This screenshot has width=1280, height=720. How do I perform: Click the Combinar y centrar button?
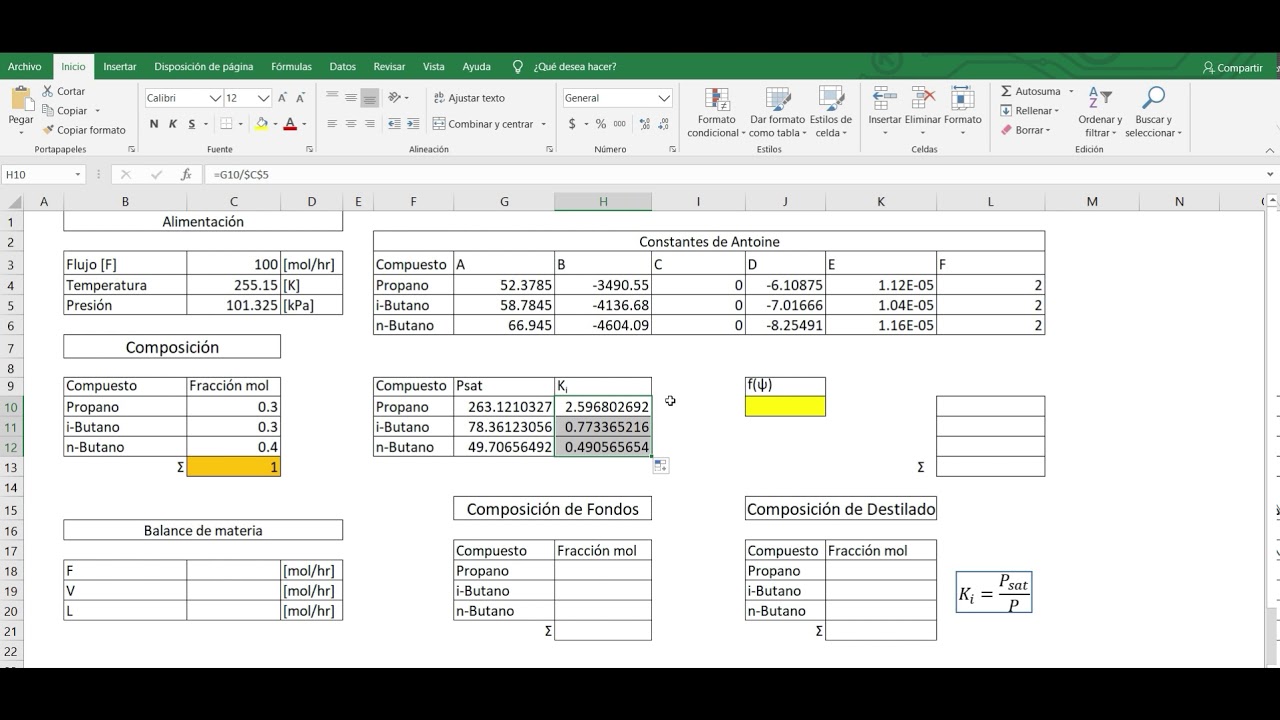483,124
